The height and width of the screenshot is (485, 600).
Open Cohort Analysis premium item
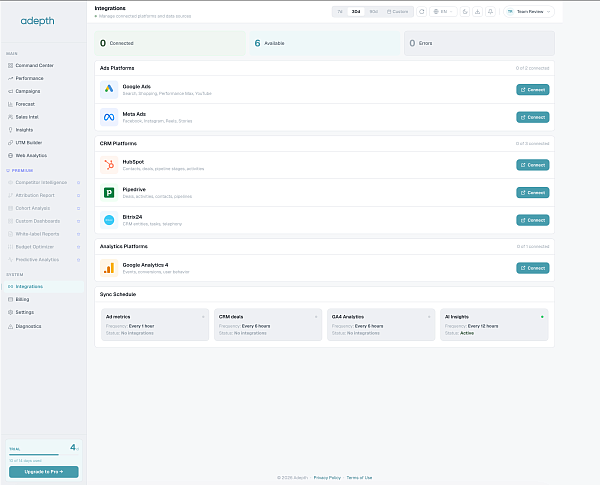[x=44, y=208]
